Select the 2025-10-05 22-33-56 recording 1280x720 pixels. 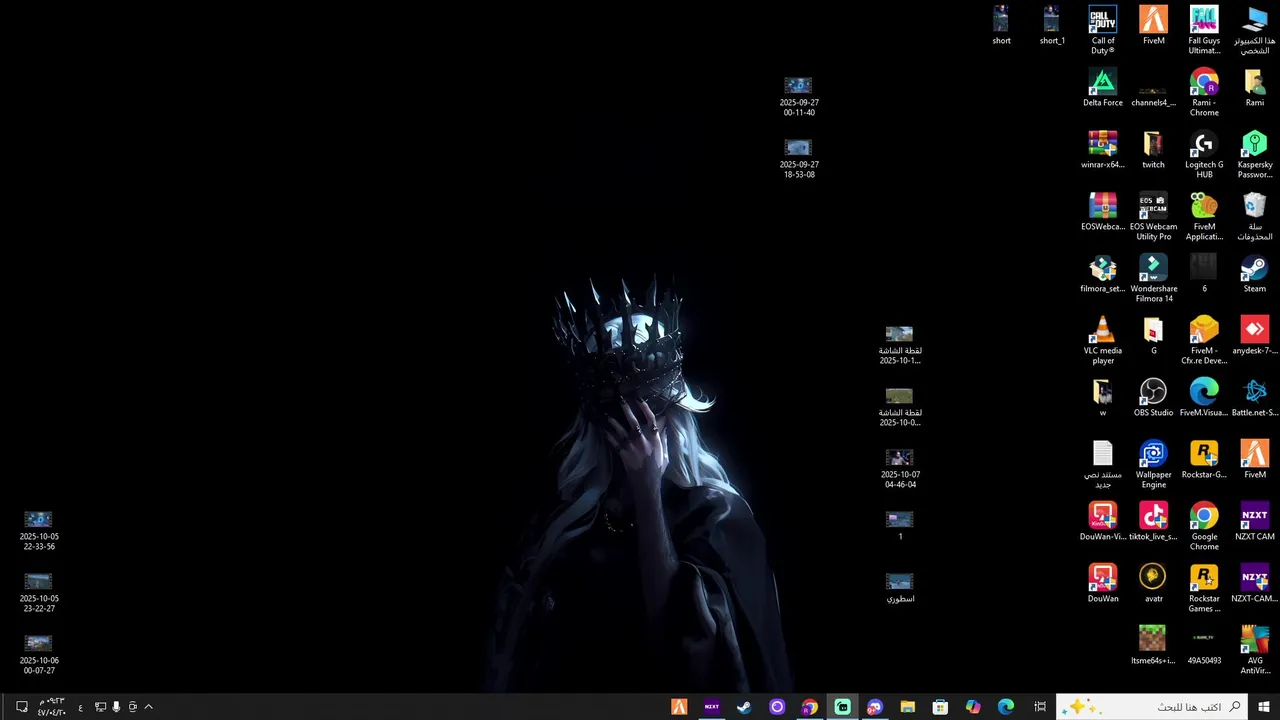(x=39, y=531)
